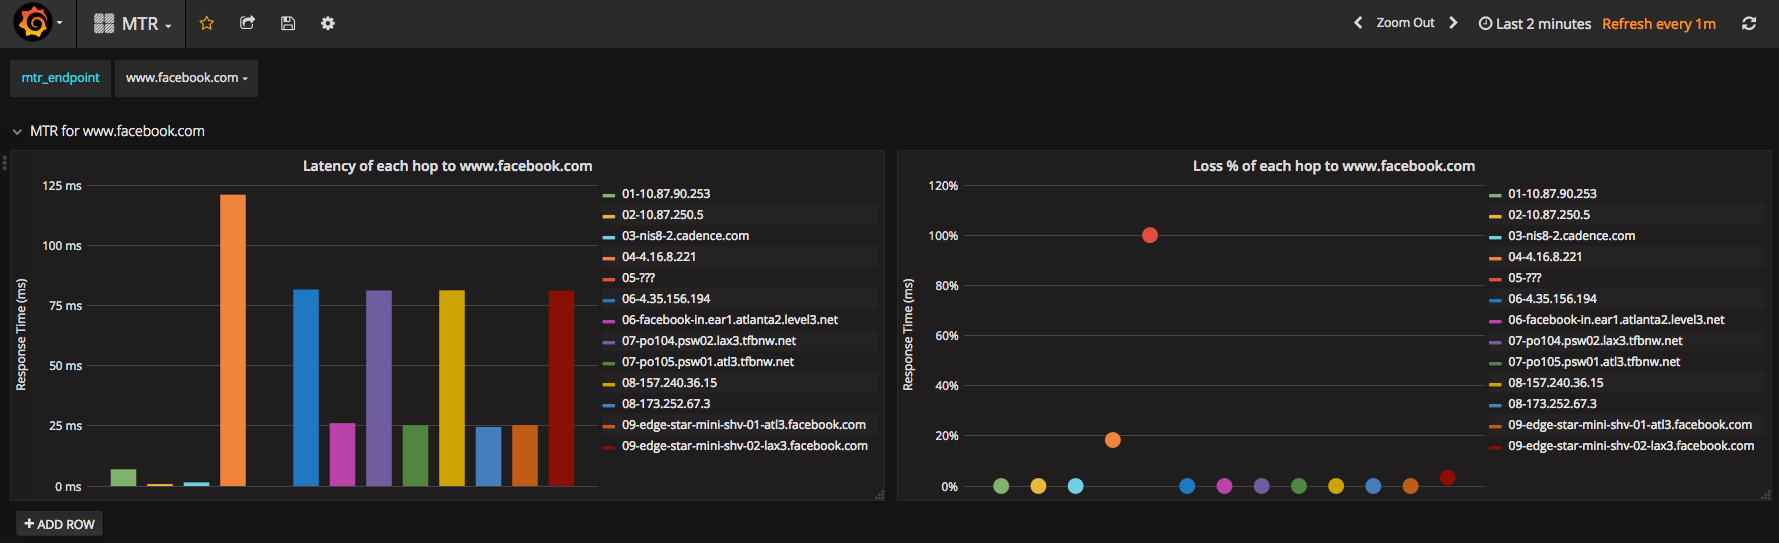1779x543 pixels.
Task: Click Latency of each hop panel title
Action: [x=447, y=166]
